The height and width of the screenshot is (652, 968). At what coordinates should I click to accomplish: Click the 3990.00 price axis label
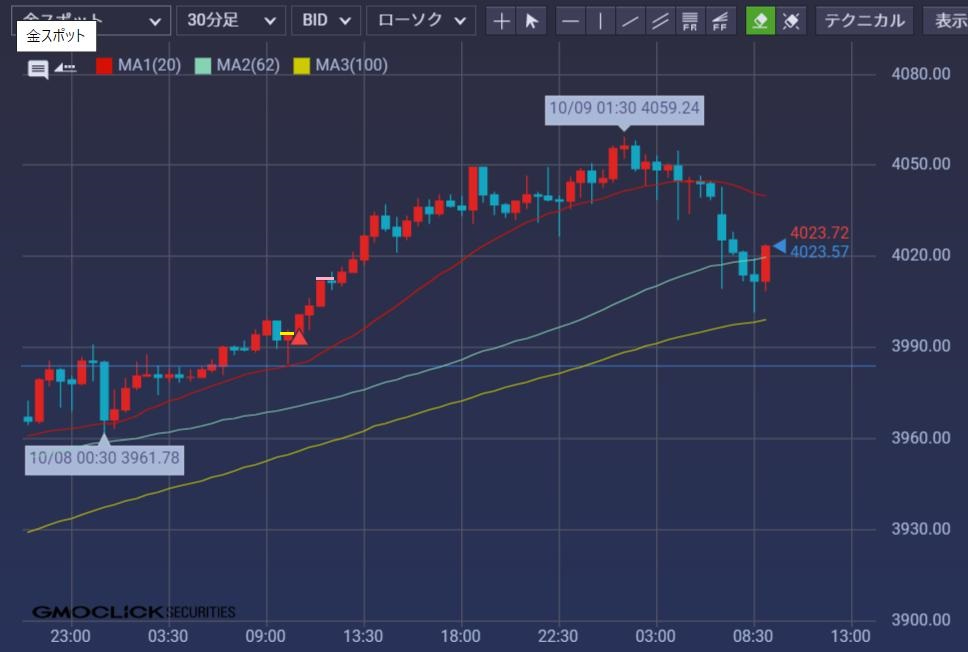920,346
